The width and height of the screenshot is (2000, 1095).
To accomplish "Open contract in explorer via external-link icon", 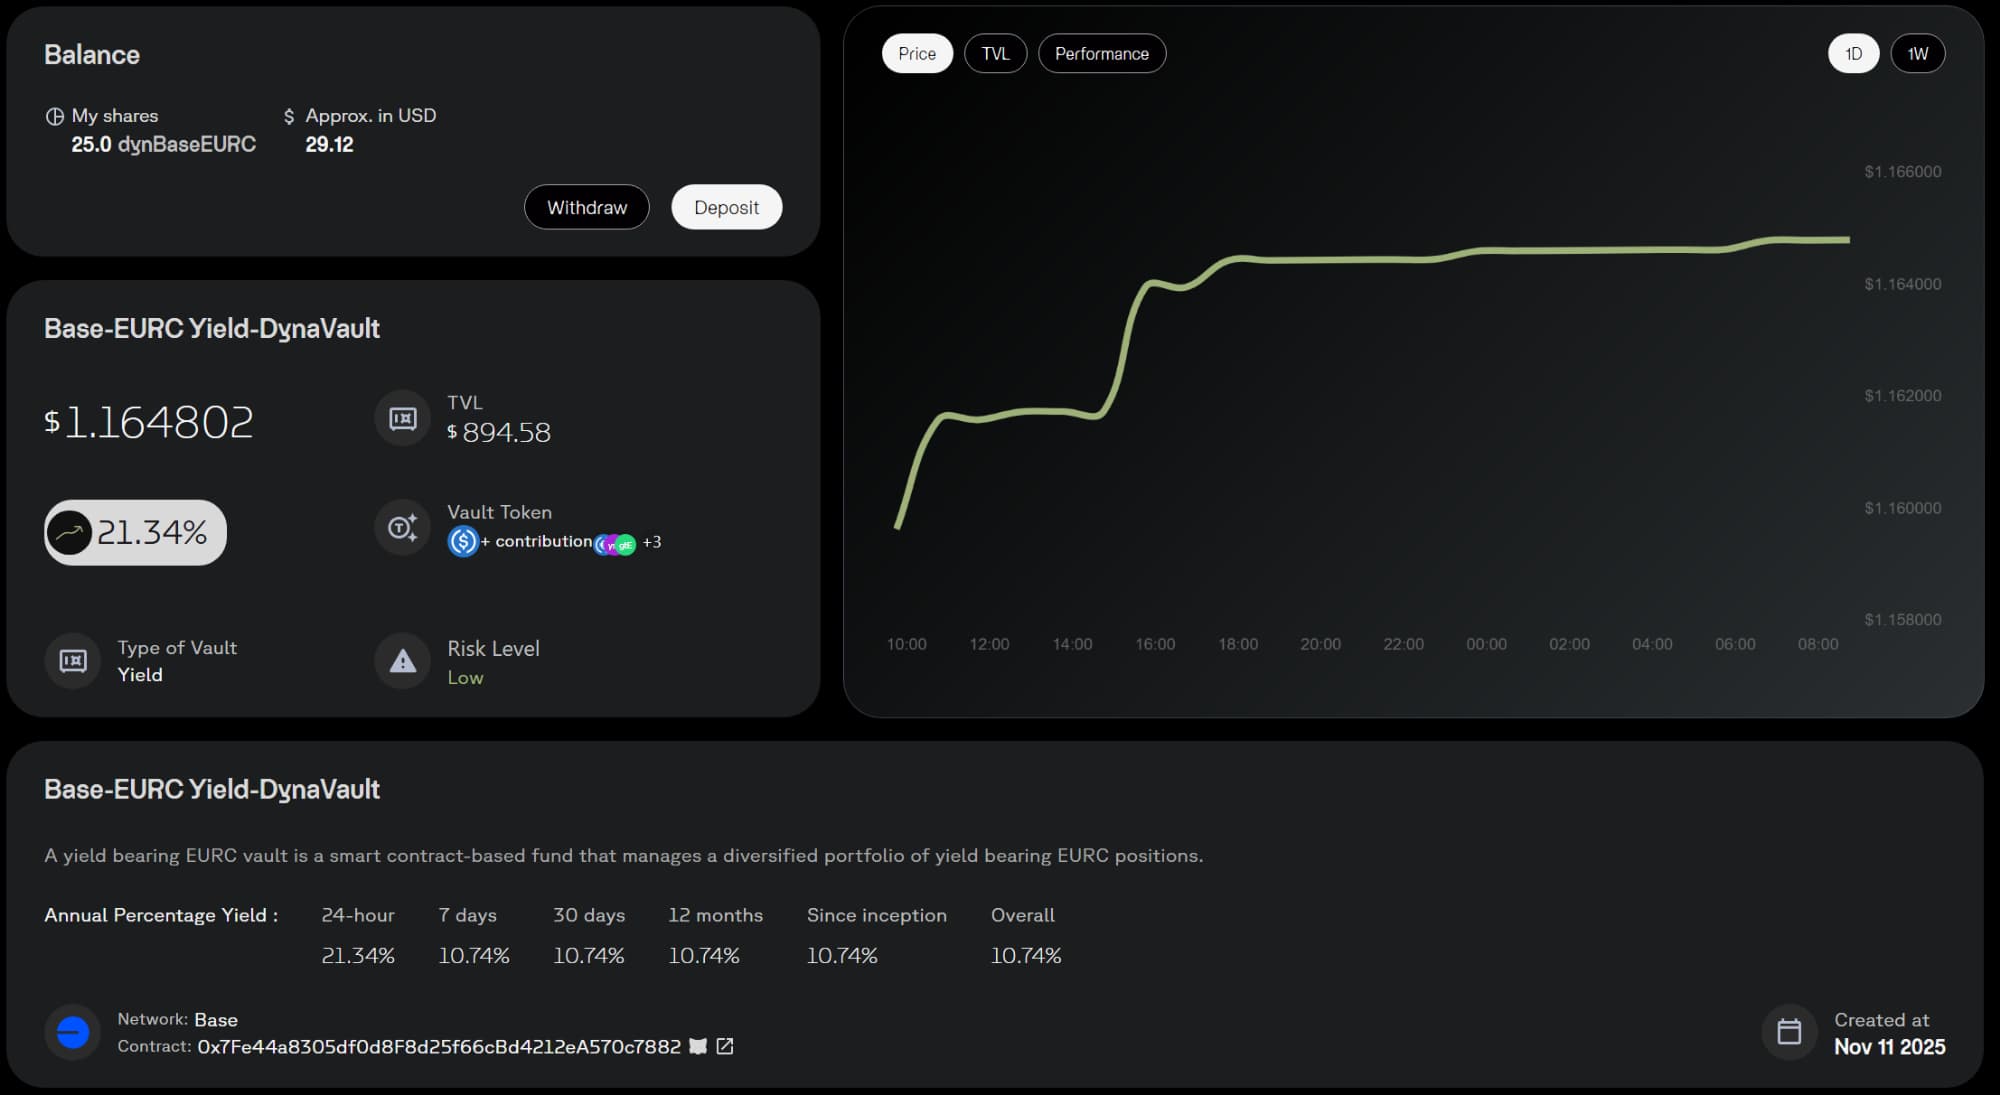I will click(x=725, y=1046).
